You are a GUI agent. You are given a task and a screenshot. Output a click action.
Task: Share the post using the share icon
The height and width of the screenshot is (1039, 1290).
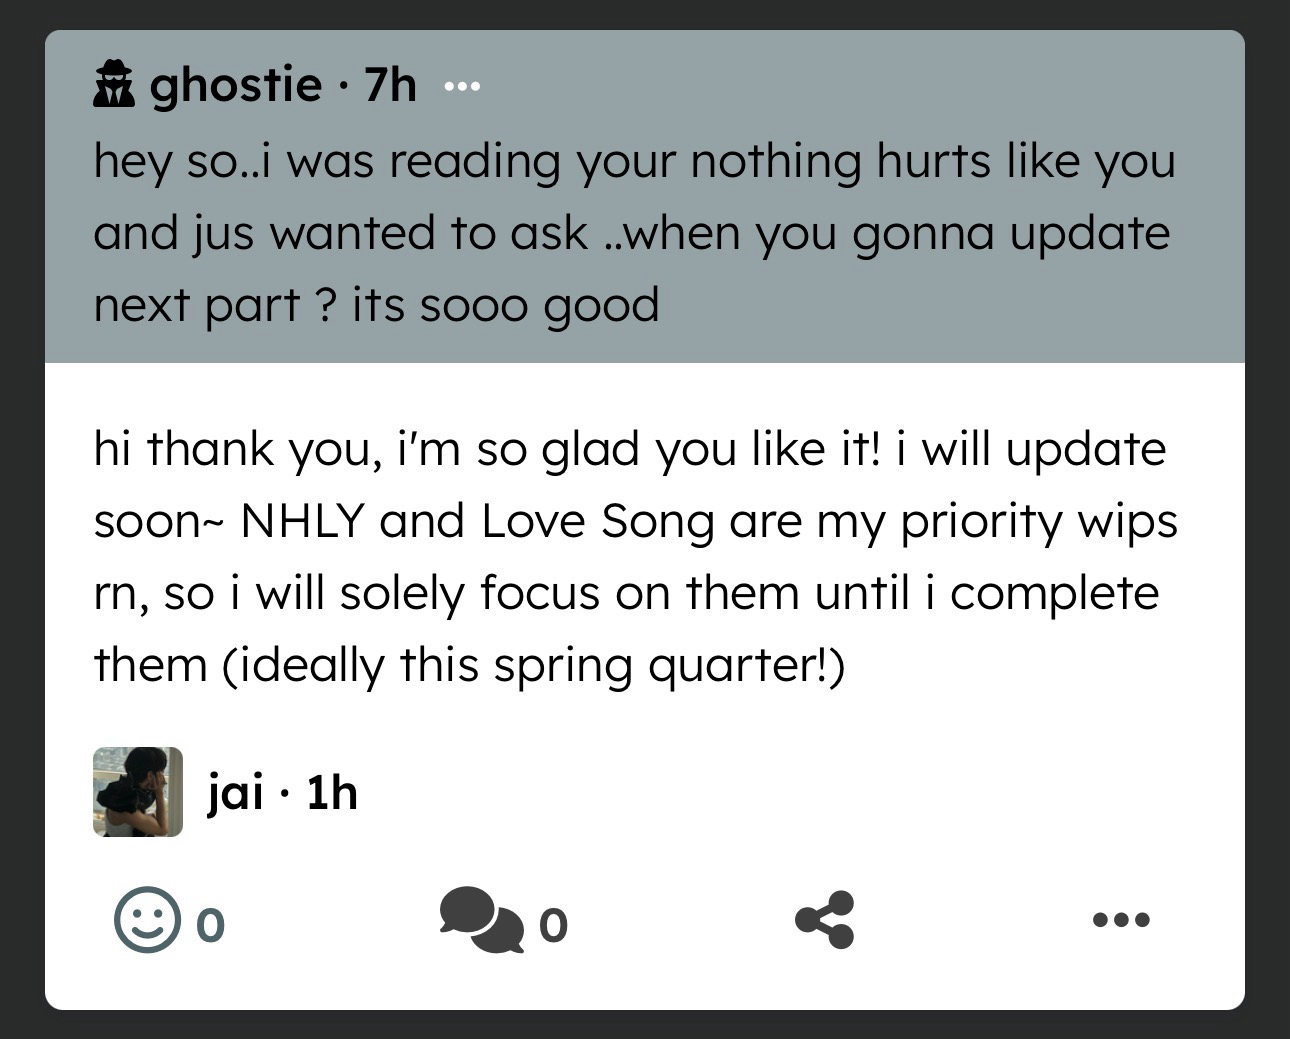click(825, 920)
